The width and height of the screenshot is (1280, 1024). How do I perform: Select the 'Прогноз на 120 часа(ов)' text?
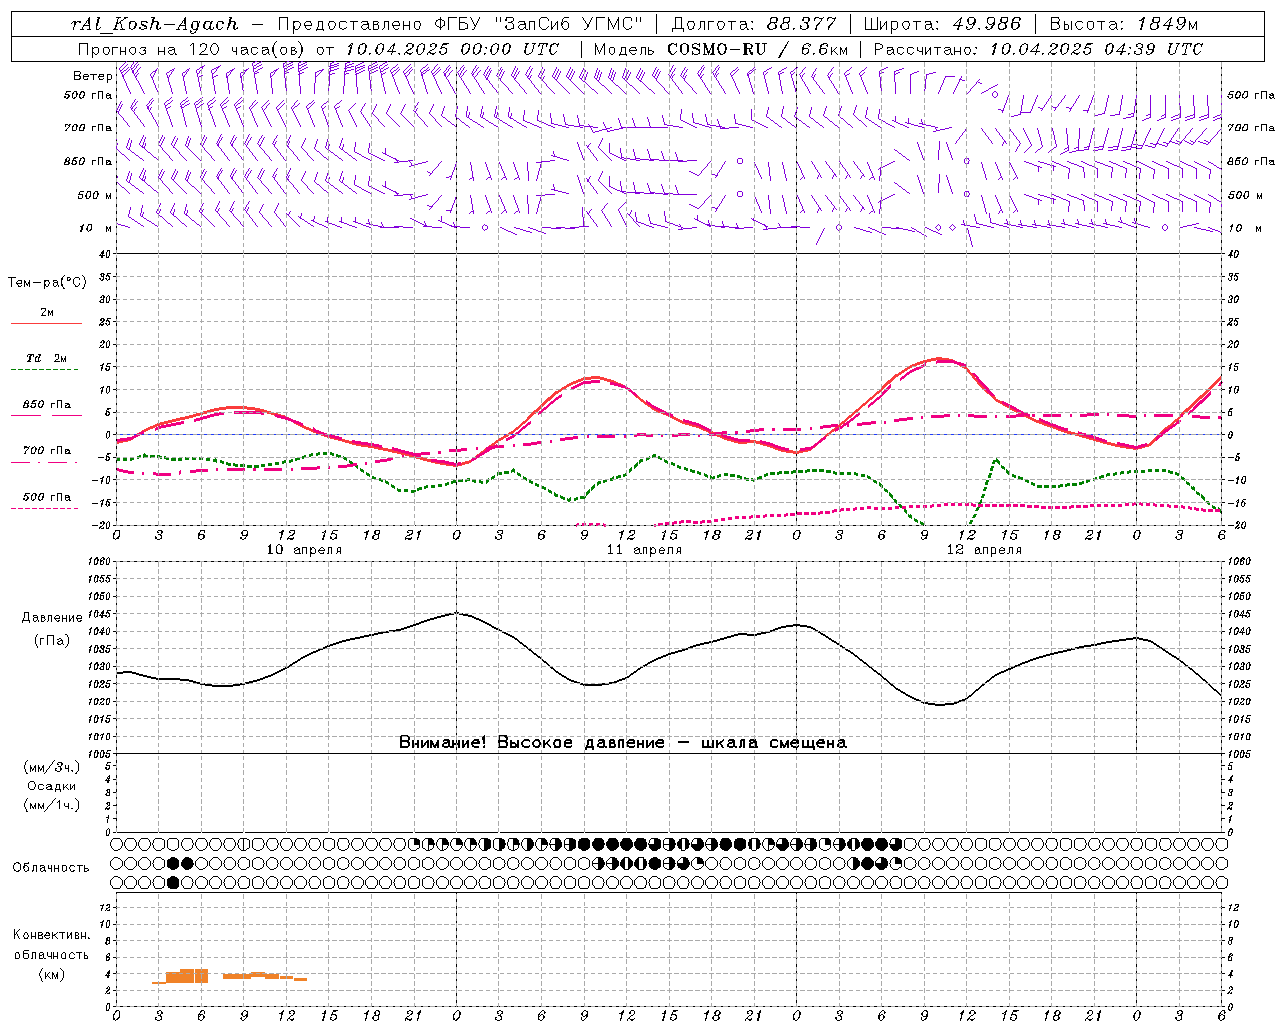(193, 49)
